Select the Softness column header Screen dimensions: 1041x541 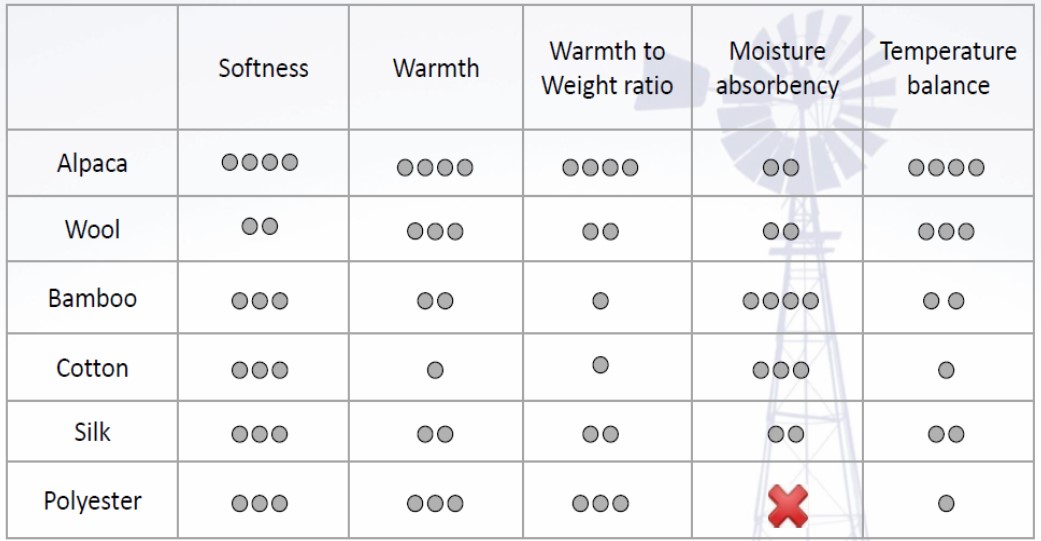tap(263, 68)
